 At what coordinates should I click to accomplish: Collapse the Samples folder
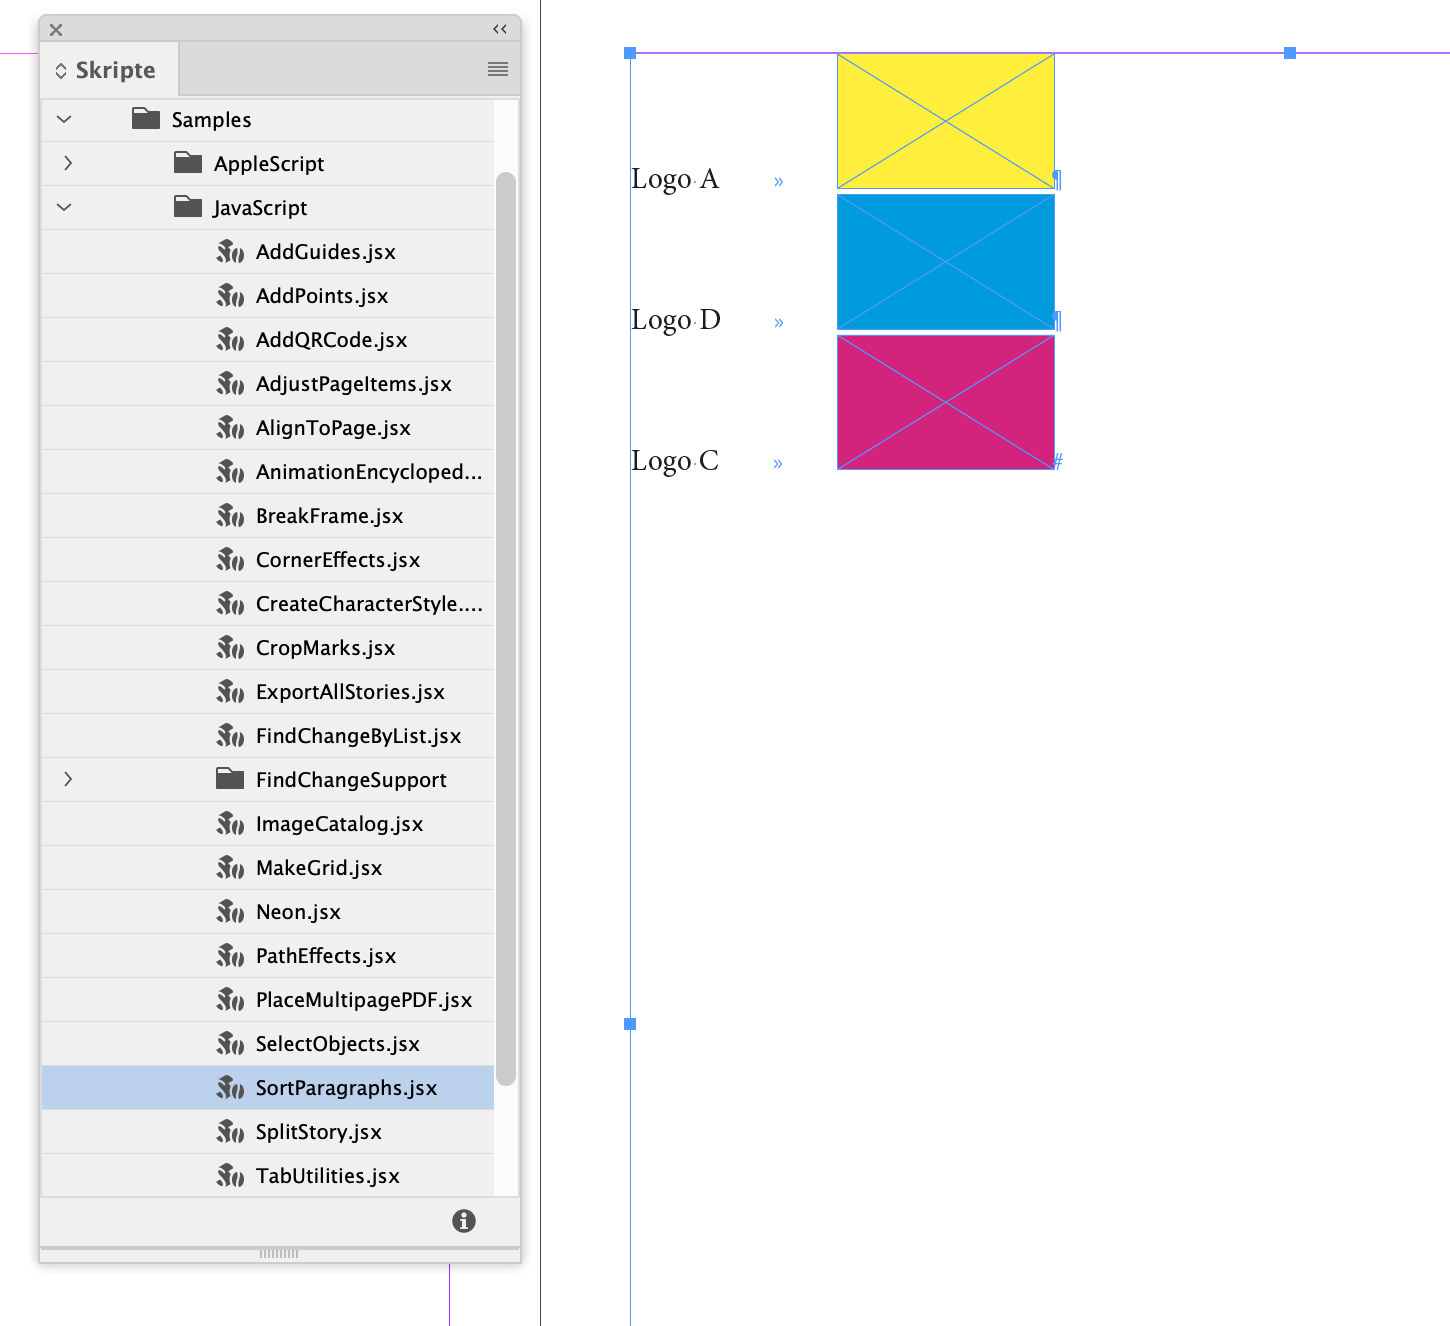coord(63,119)
